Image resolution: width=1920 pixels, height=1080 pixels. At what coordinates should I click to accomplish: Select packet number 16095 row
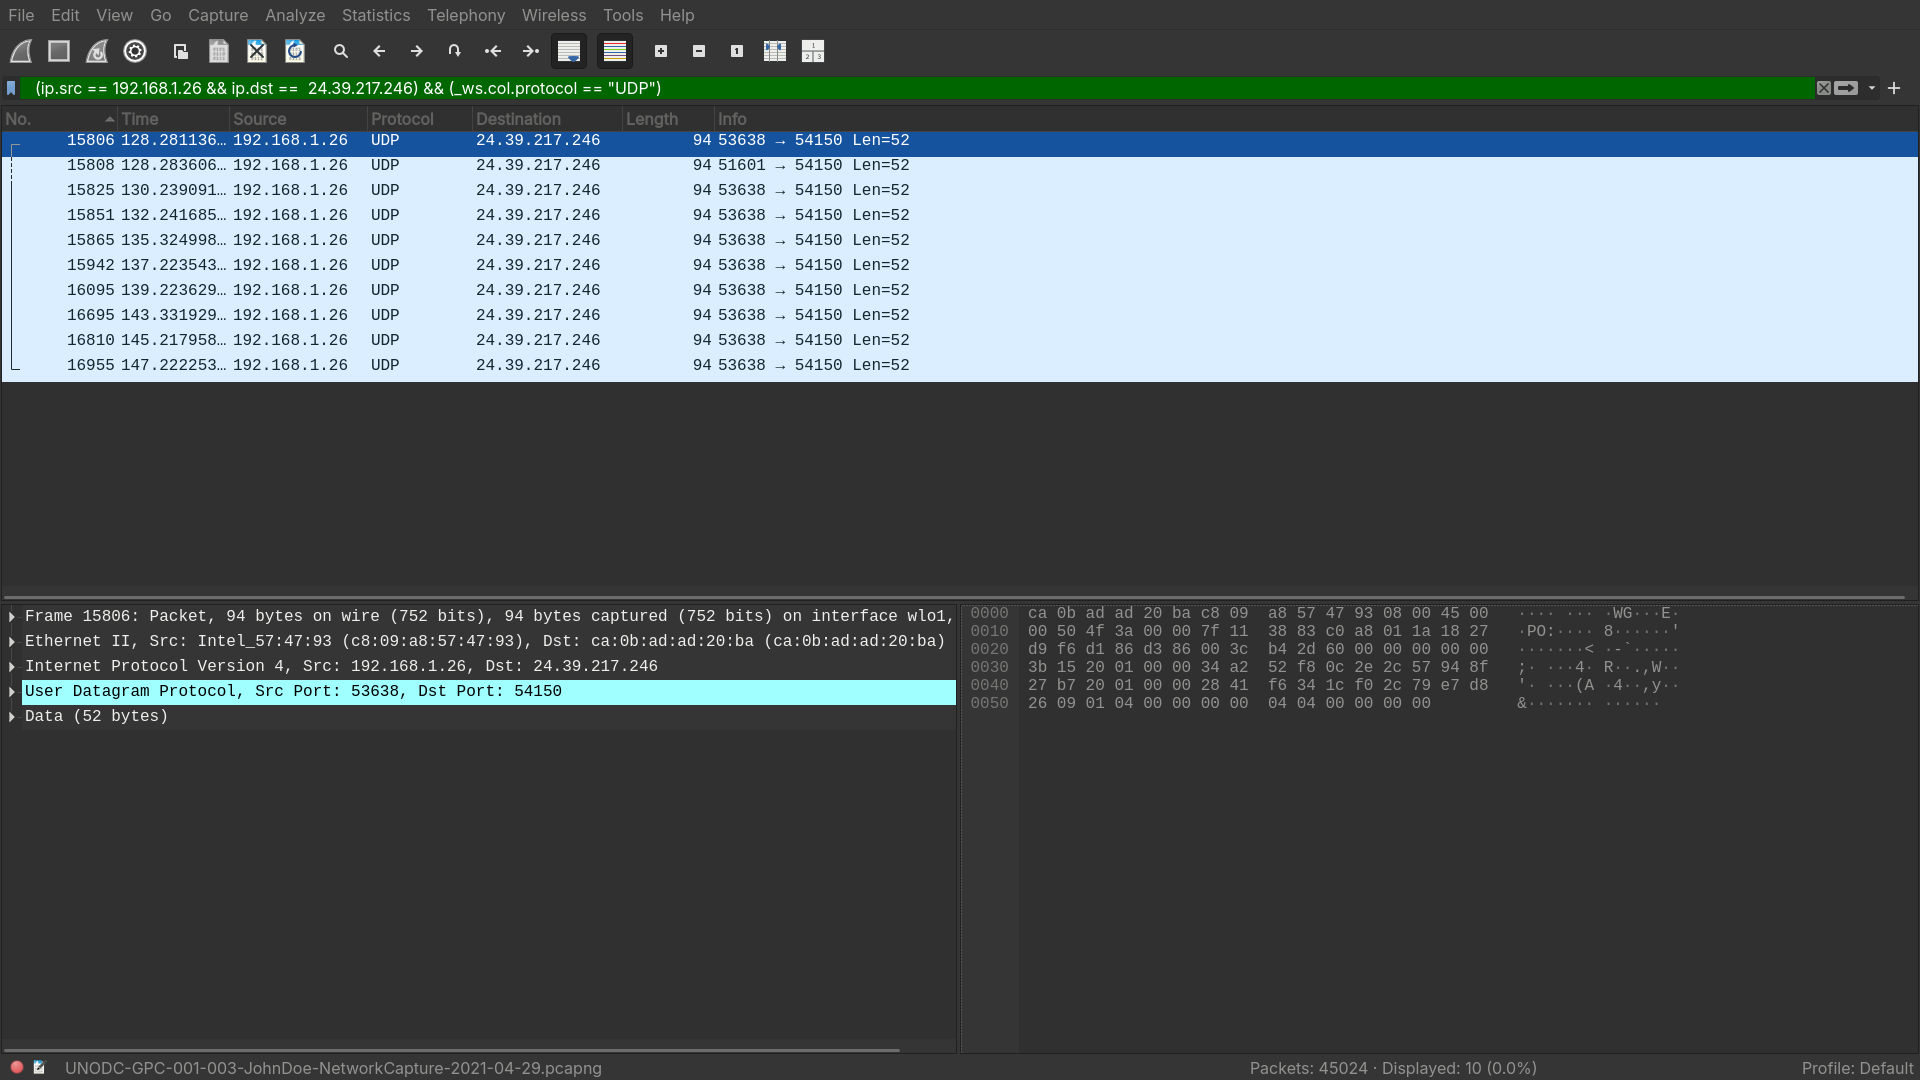coord(500,290)
